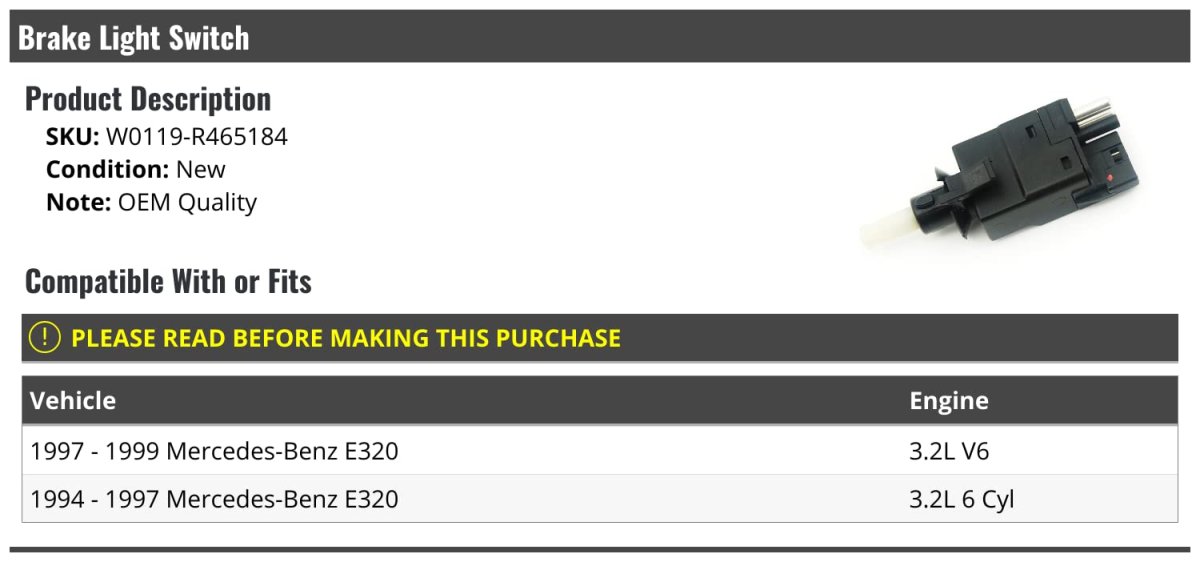
Task: Click the 3.2L 6 Cyl engine cell
Action: [x=961, y=498]
